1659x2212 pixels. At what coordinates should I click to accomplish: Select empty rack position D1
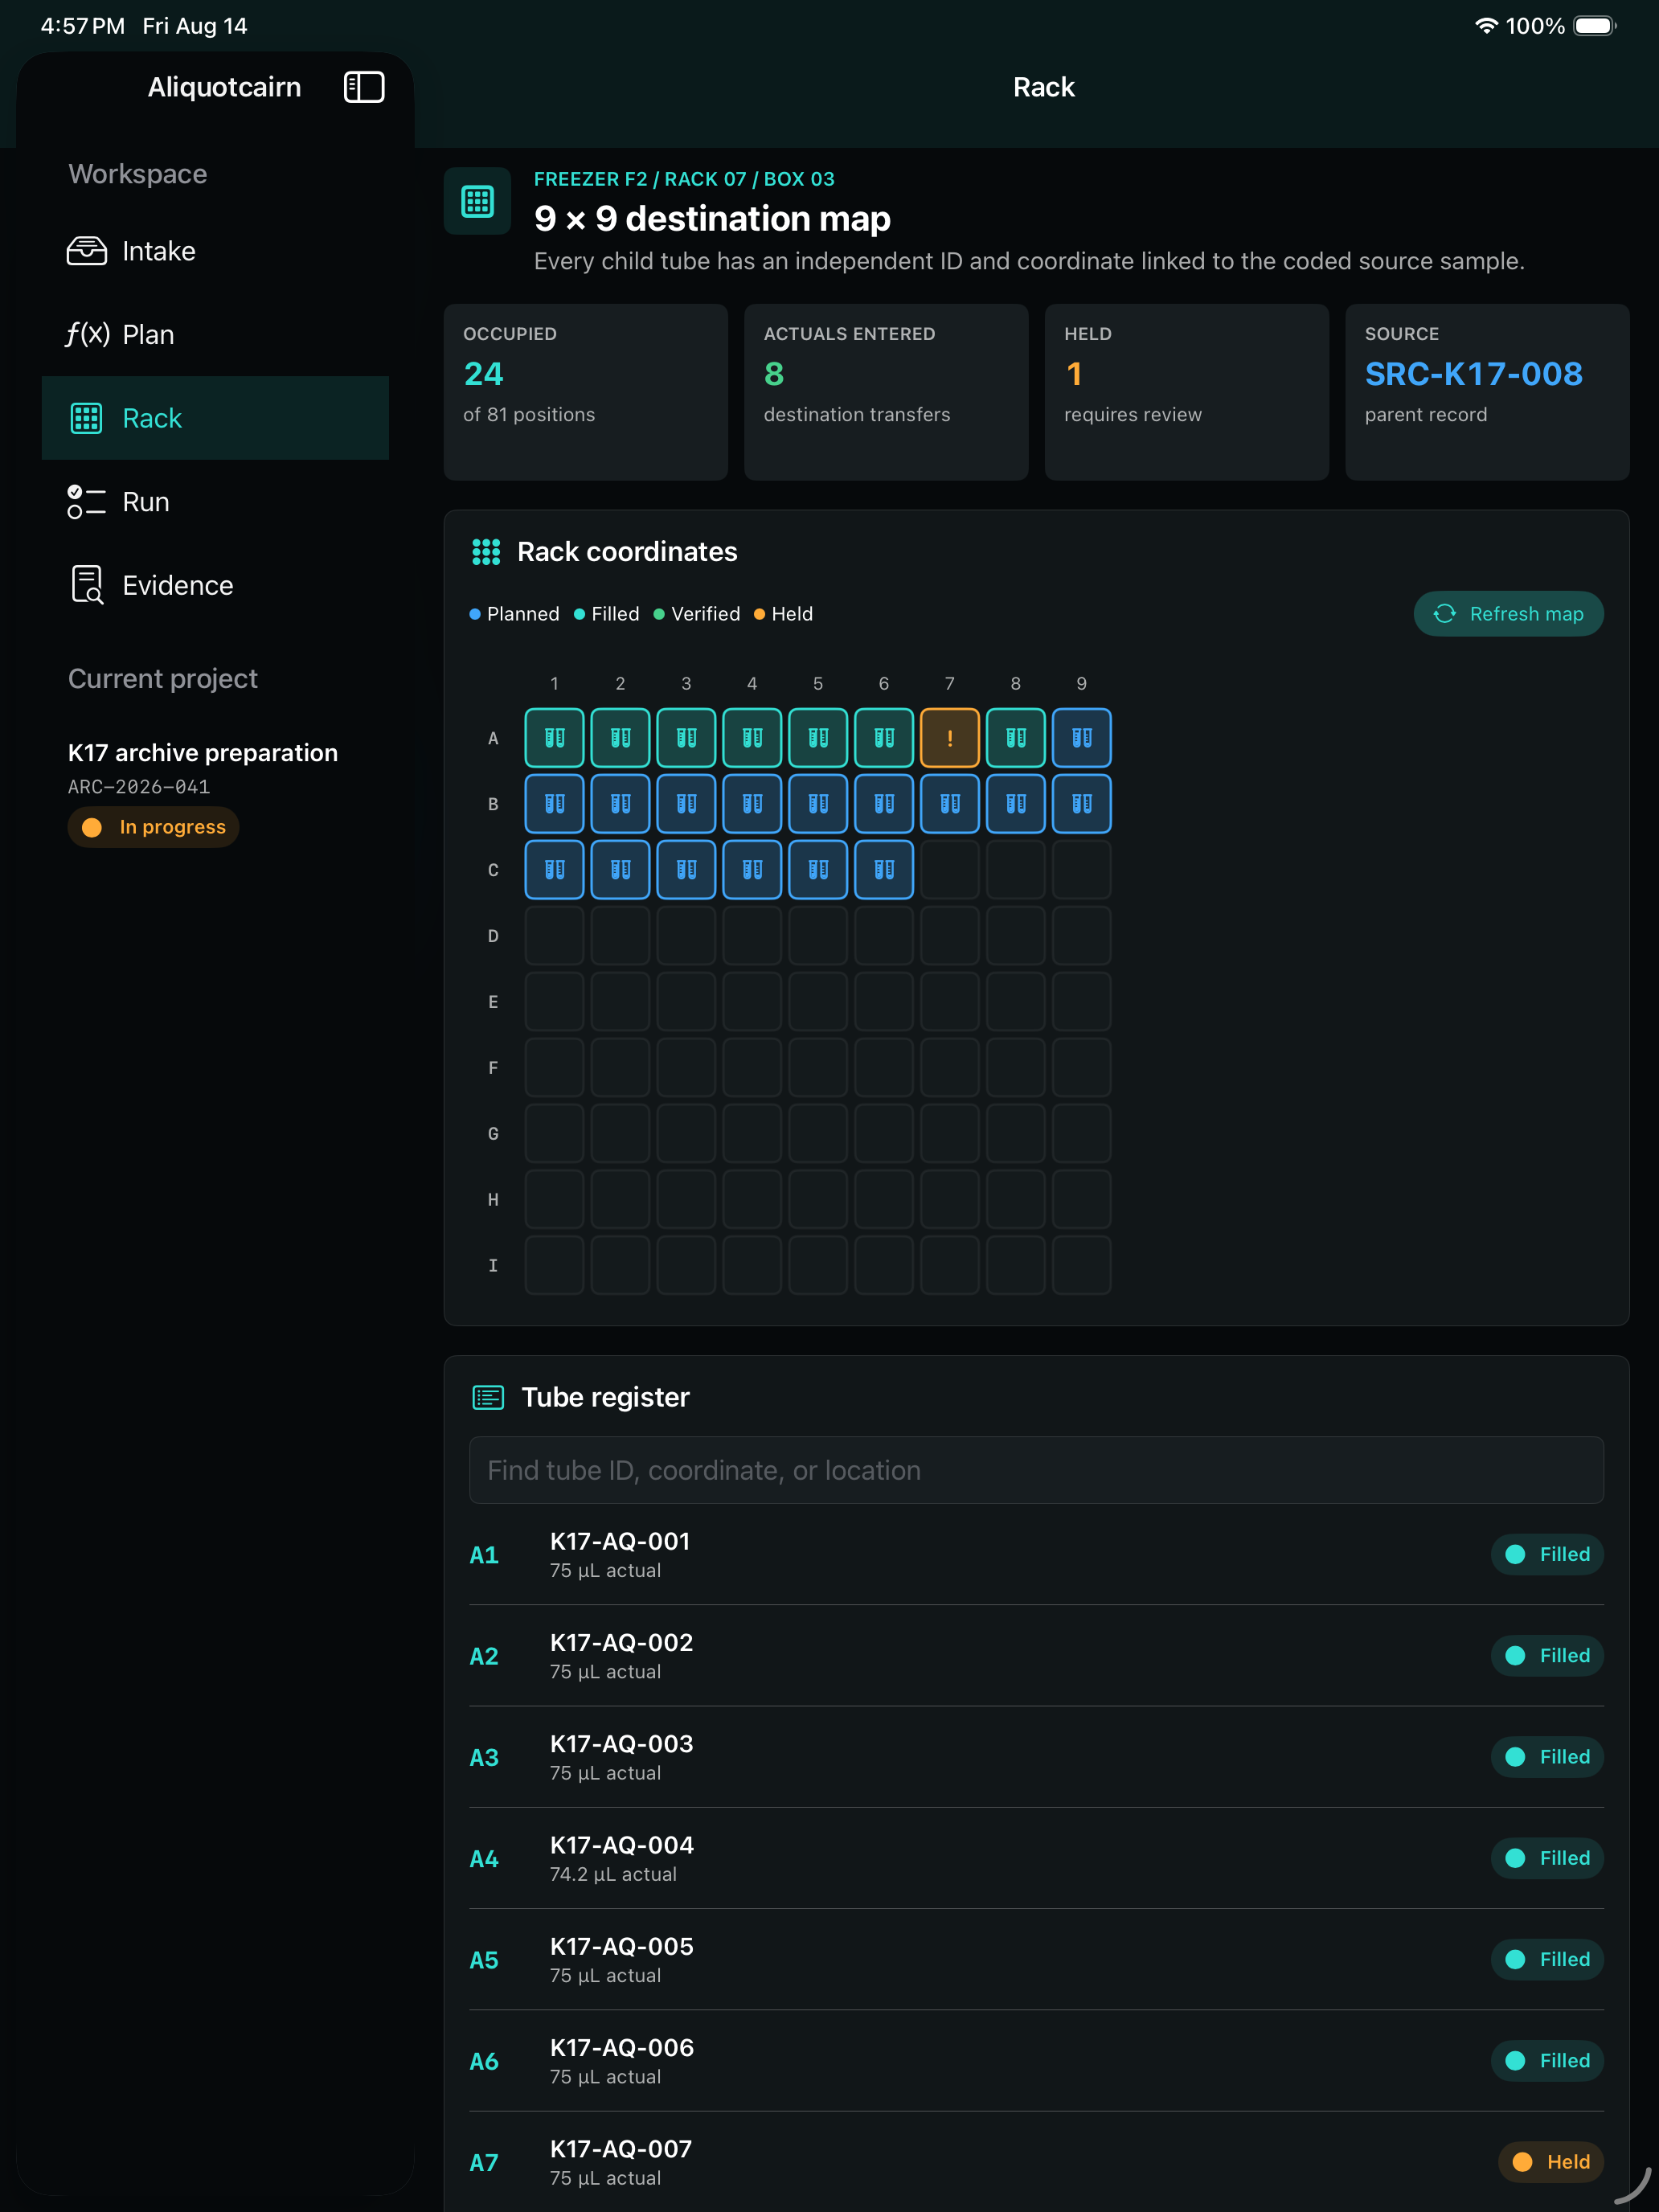click(x=555, y=936)
